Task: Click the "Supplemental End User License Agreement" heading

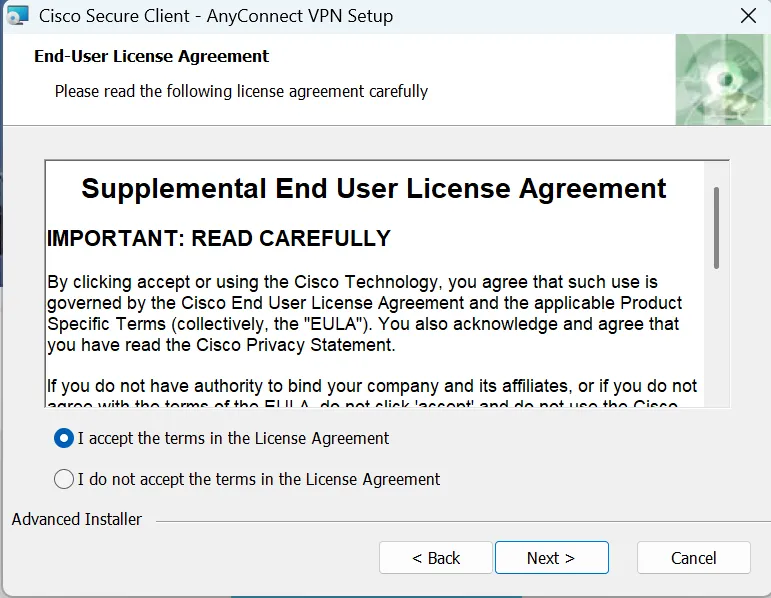Action: [374, 188]
